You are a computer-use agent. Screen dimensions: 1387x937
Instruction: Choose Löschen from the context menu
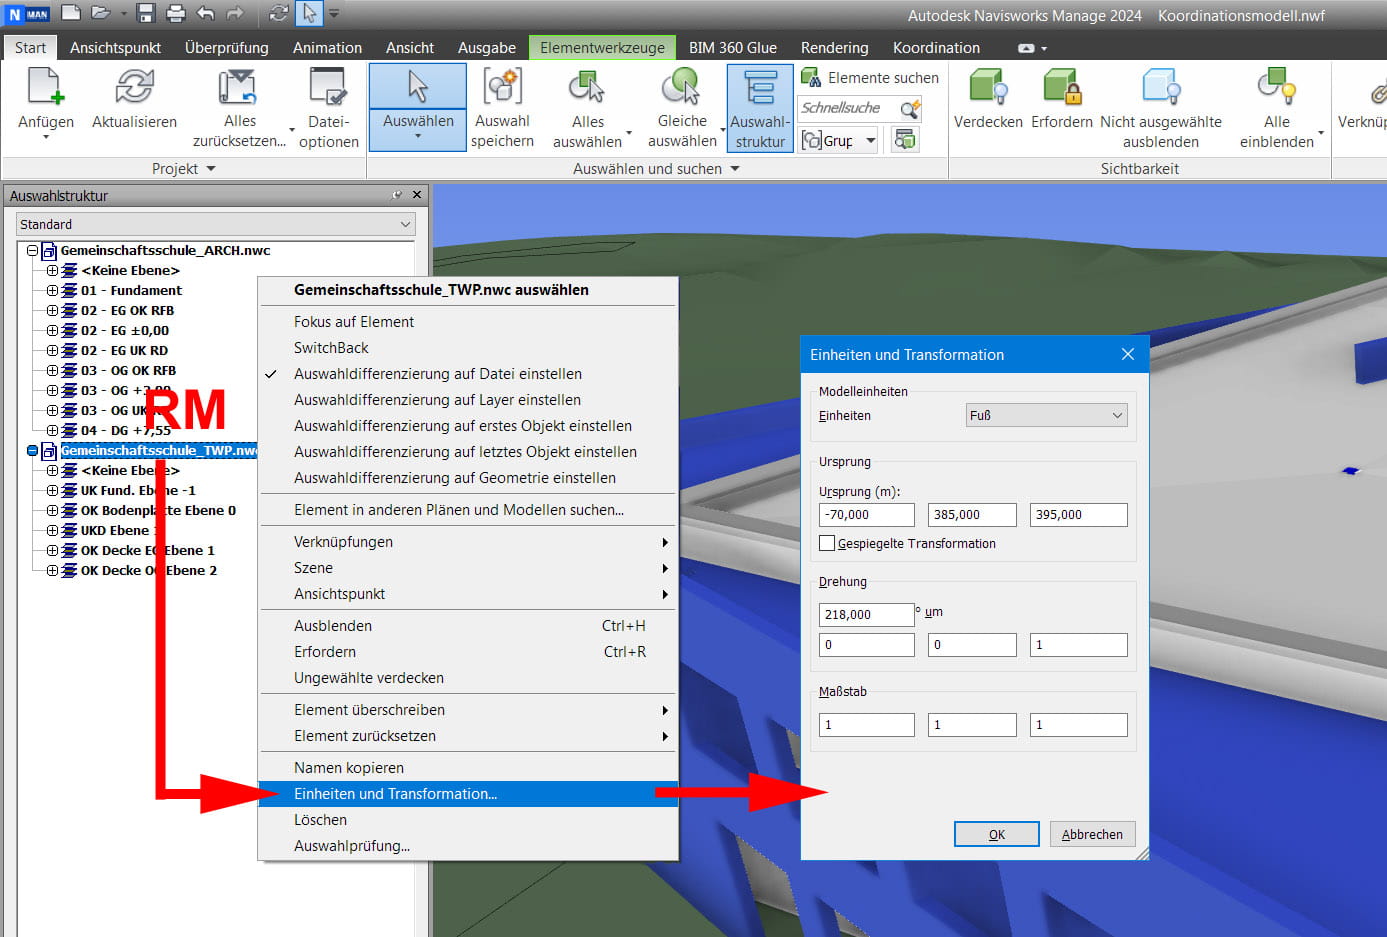point(468,820)
